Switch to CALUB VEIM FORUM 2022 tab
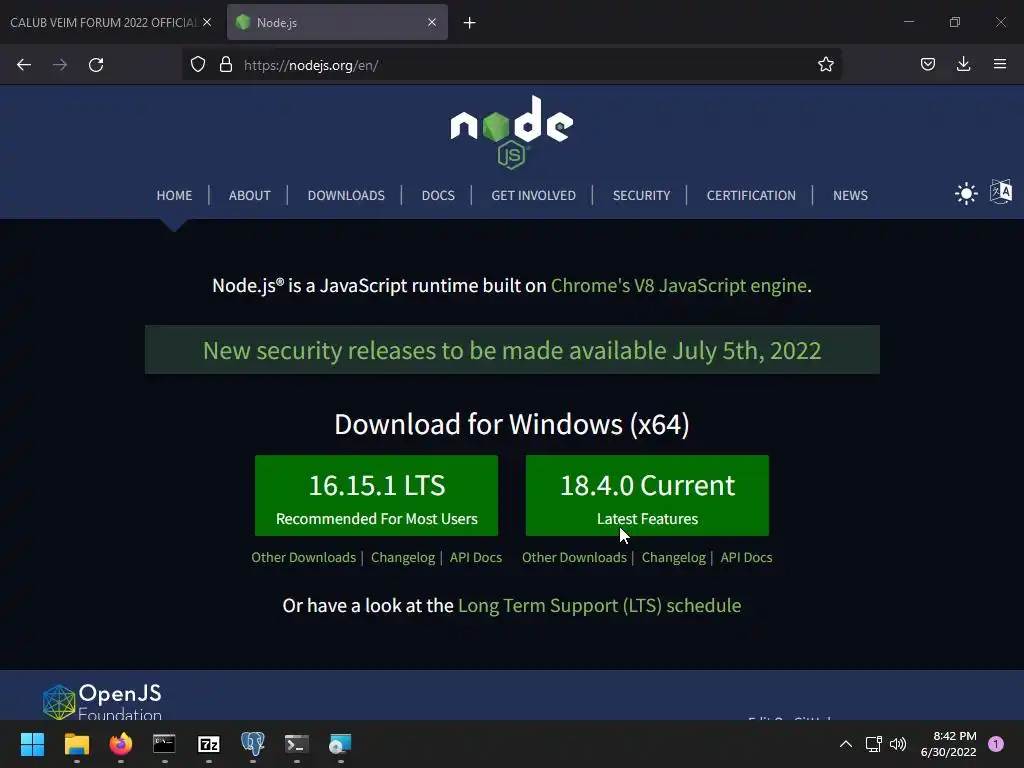Screen dimensions: 1024x768 (104, 22)
